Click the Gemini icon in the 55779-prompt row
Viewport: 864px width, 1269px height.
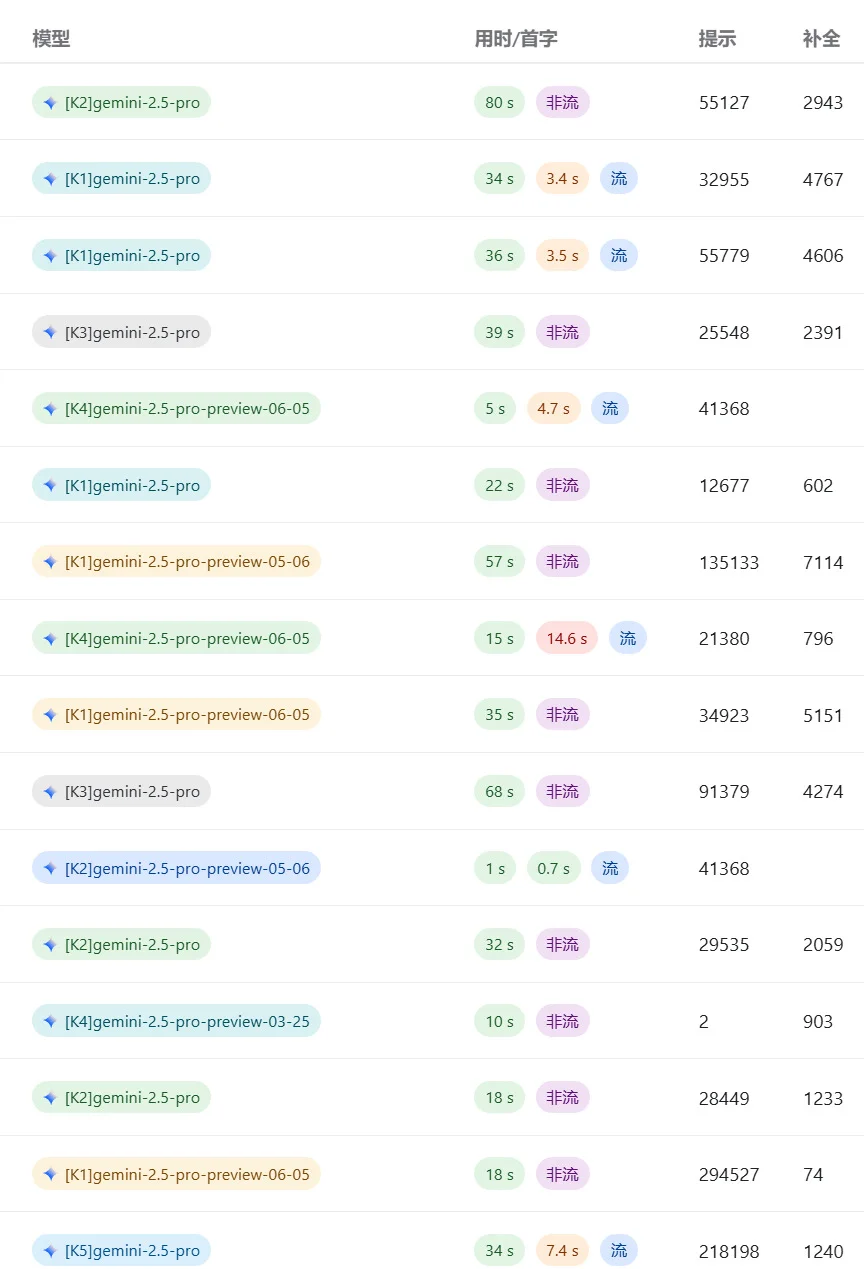[50, 256]
